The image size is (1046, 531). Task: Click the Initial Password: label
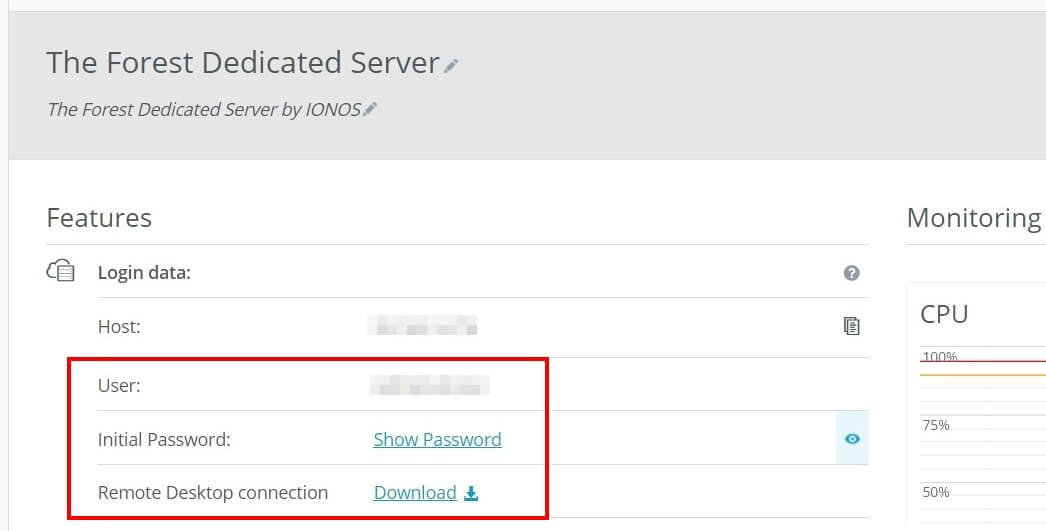tap(164, 440)
